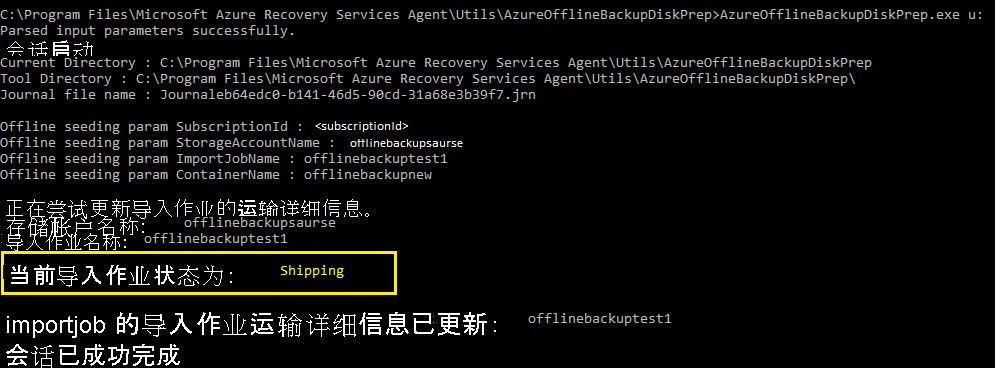Click the <subscriptionId> placeholder value

pyautogui.click(x=362, y=126)
